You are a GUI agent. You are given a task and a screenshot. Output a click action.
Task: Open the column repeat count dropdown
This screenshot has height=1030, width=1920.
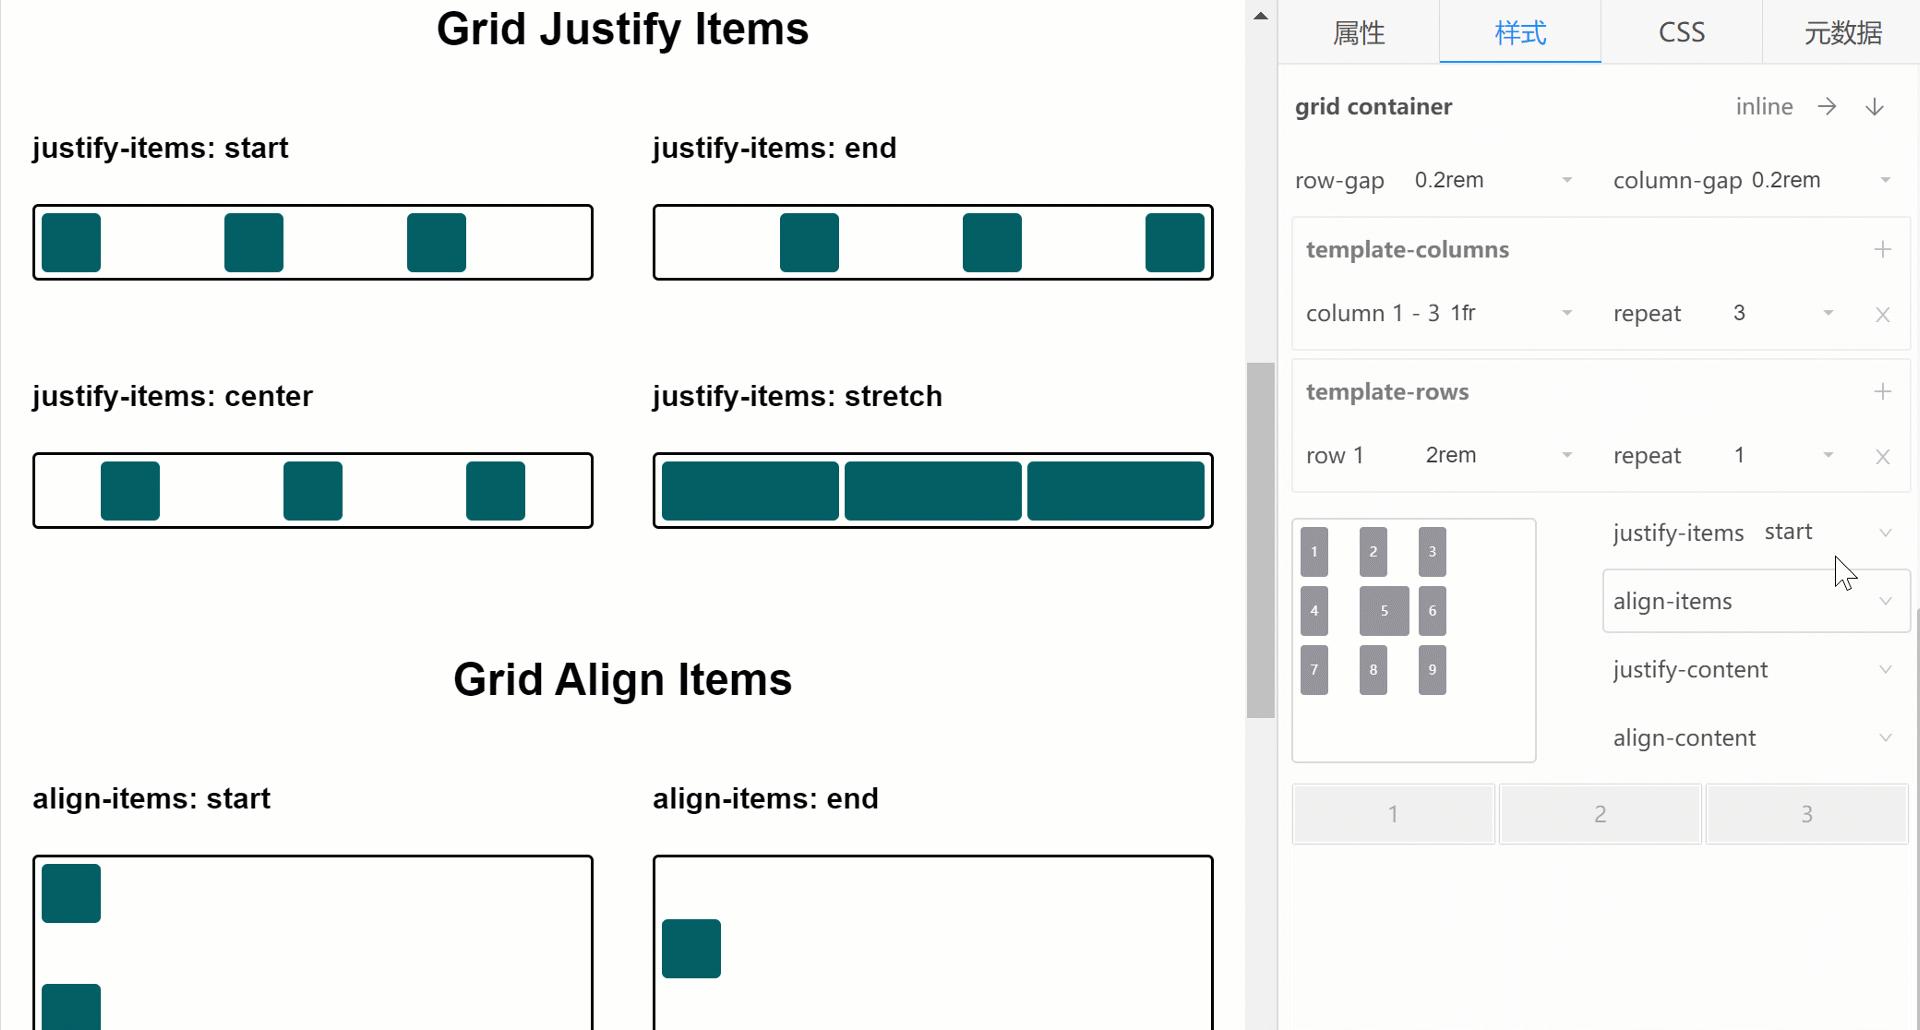click(1828, 313)
